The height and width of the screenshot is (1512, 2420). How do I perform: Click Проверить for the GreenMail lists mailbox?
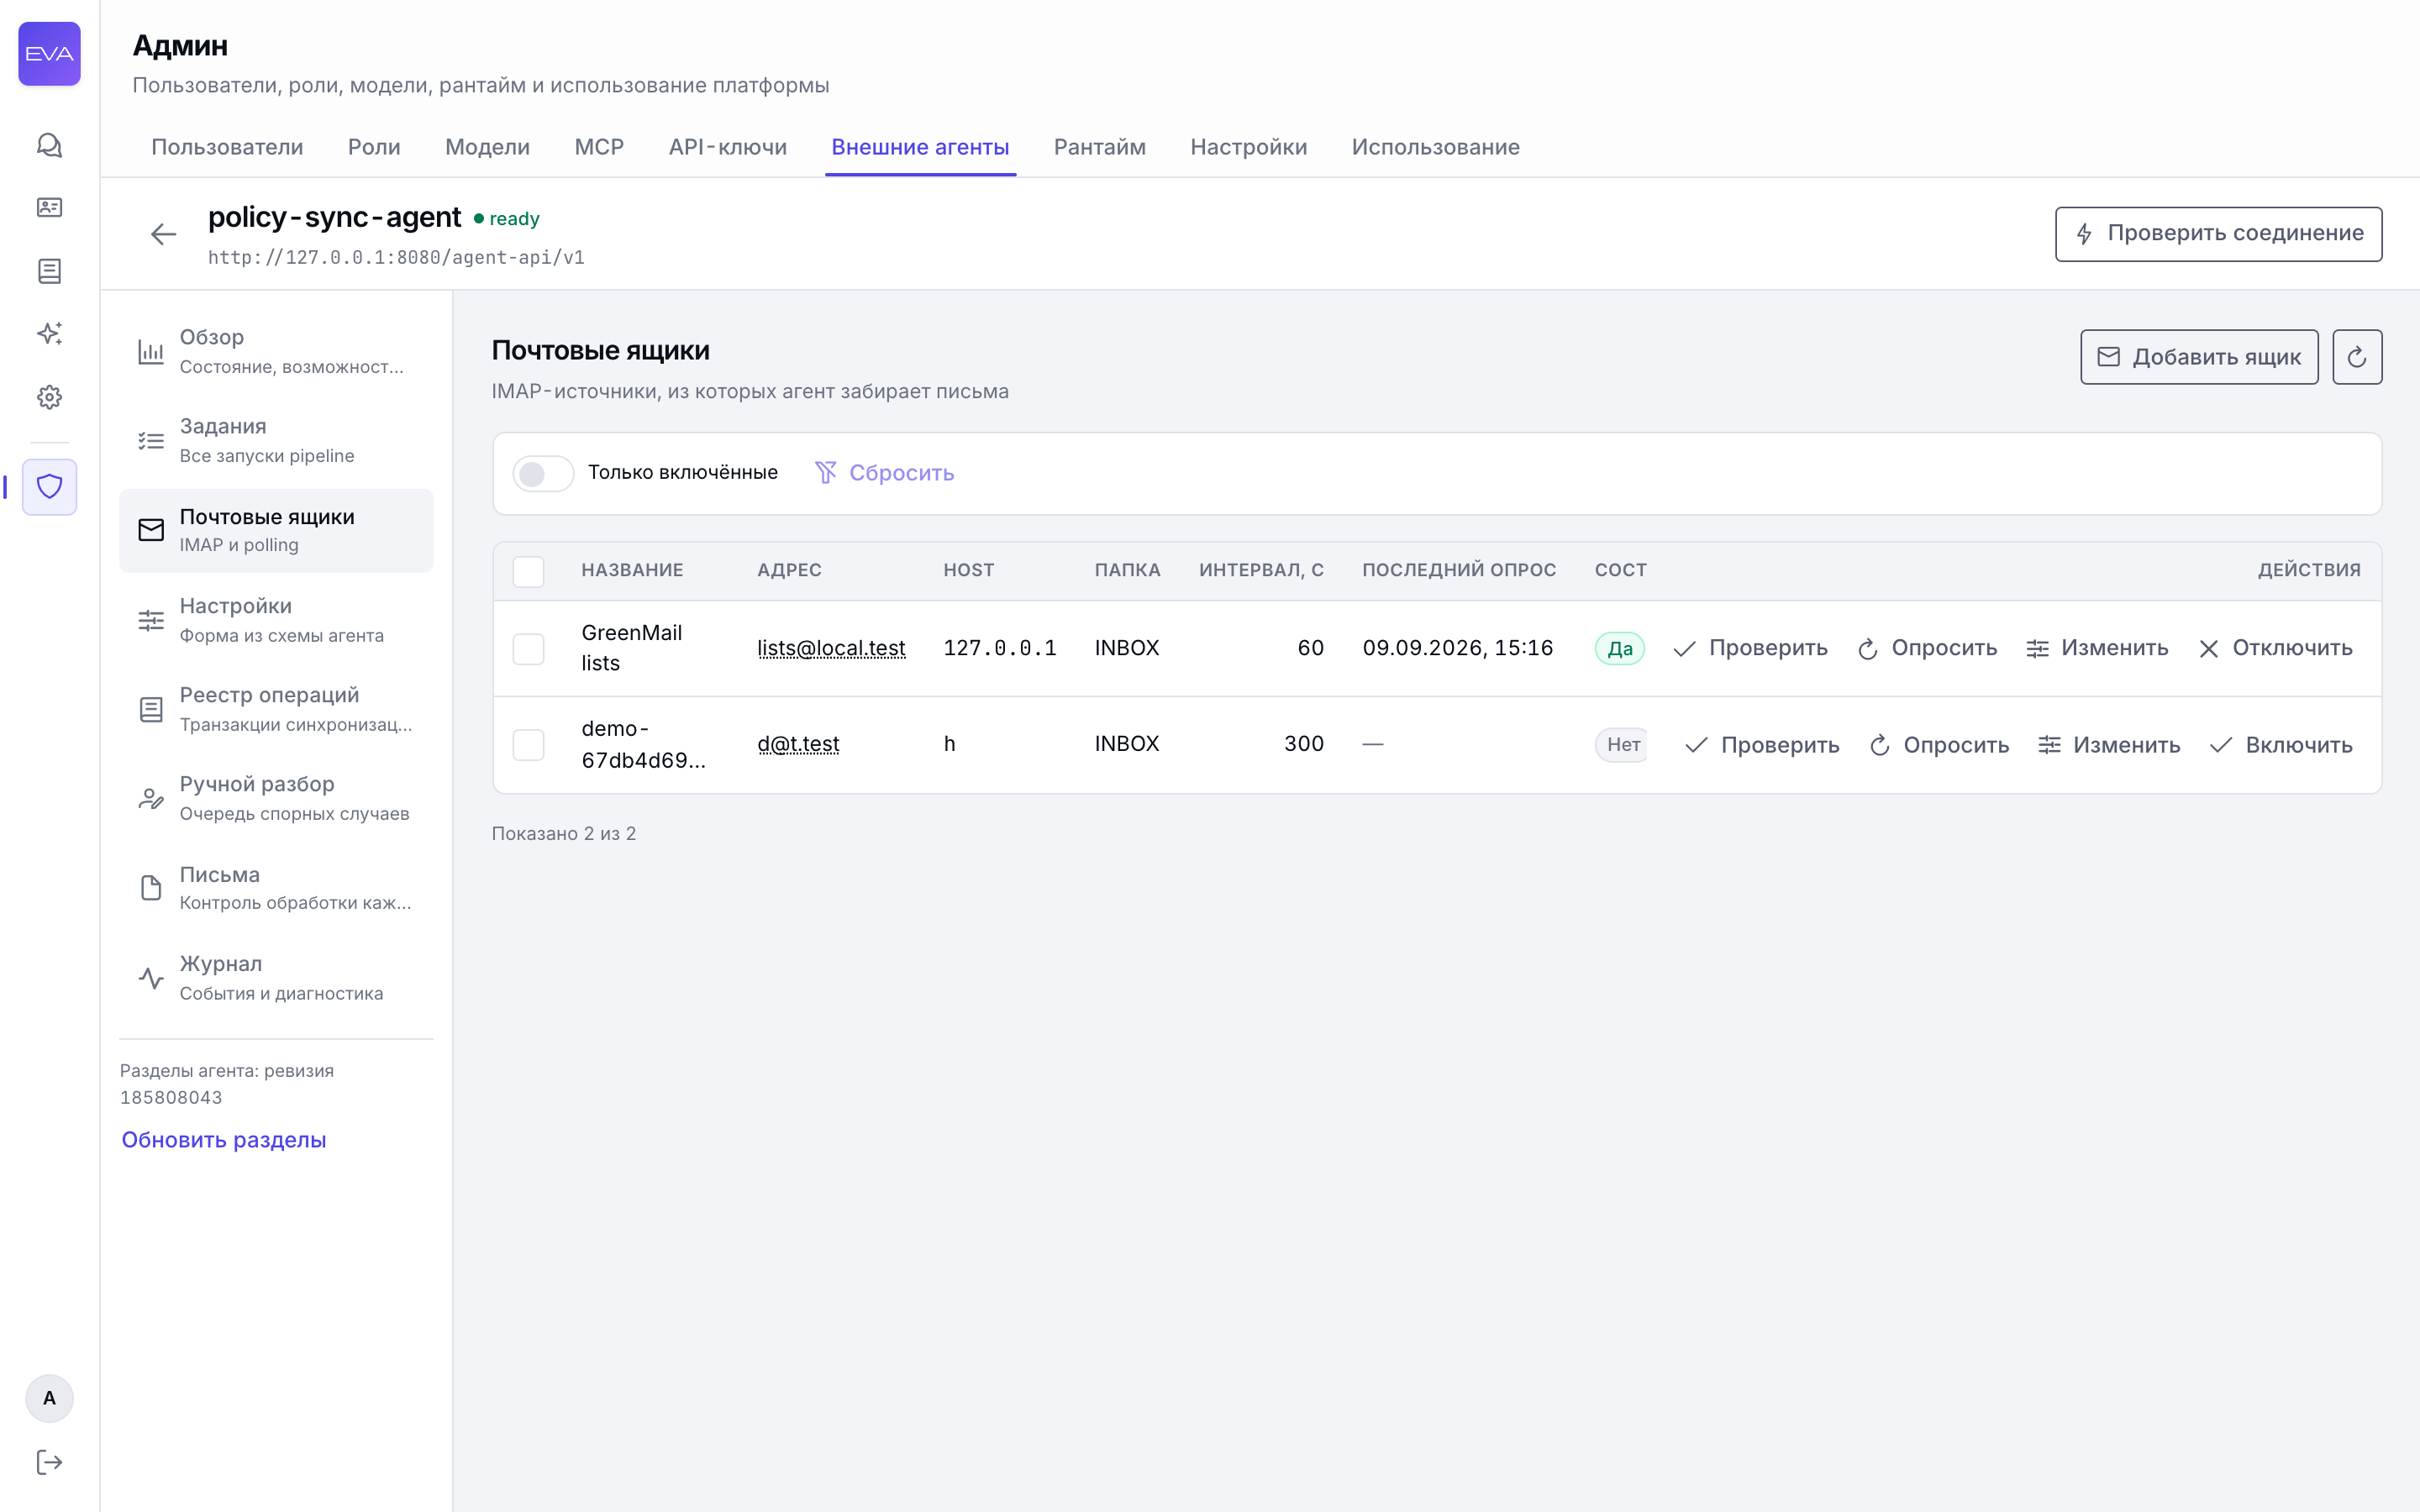(1750, 649)
